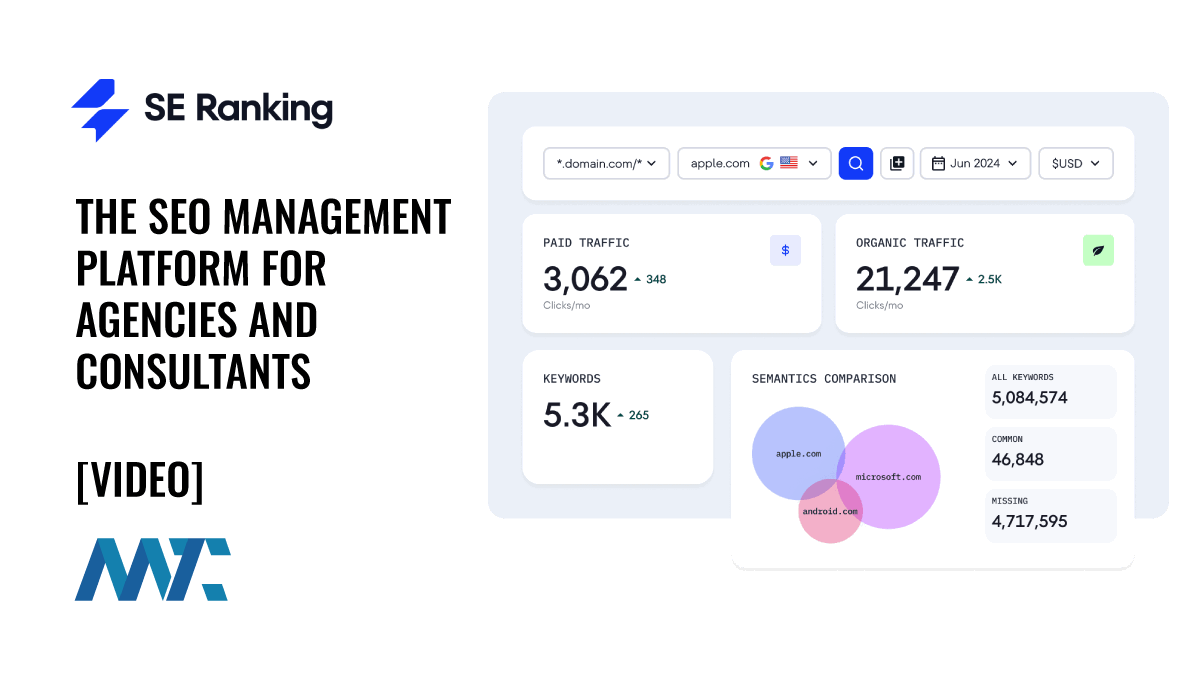Image resolution: width=1200 pixels, height=675 pixels.
Task: Click the Common 46,848 box
Action: click(x=1051, y=453)
